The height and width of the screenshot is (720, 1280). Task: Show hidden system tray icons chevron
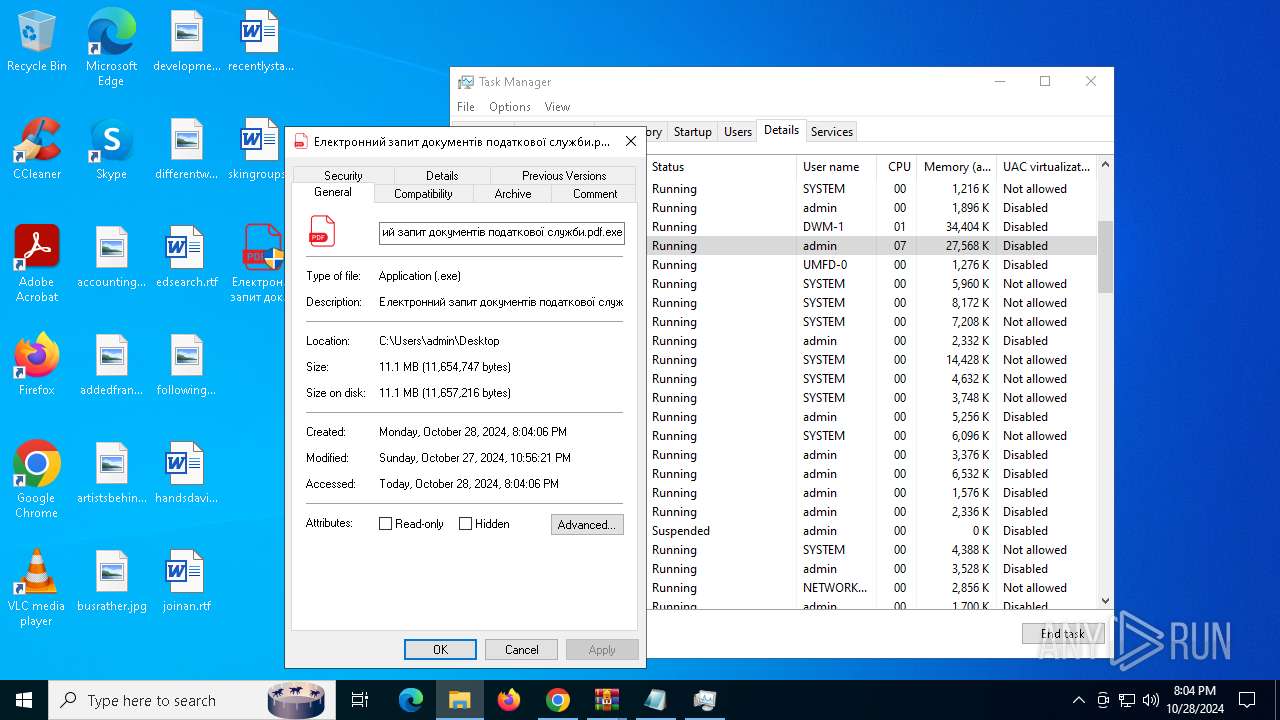coord(1078,700)
